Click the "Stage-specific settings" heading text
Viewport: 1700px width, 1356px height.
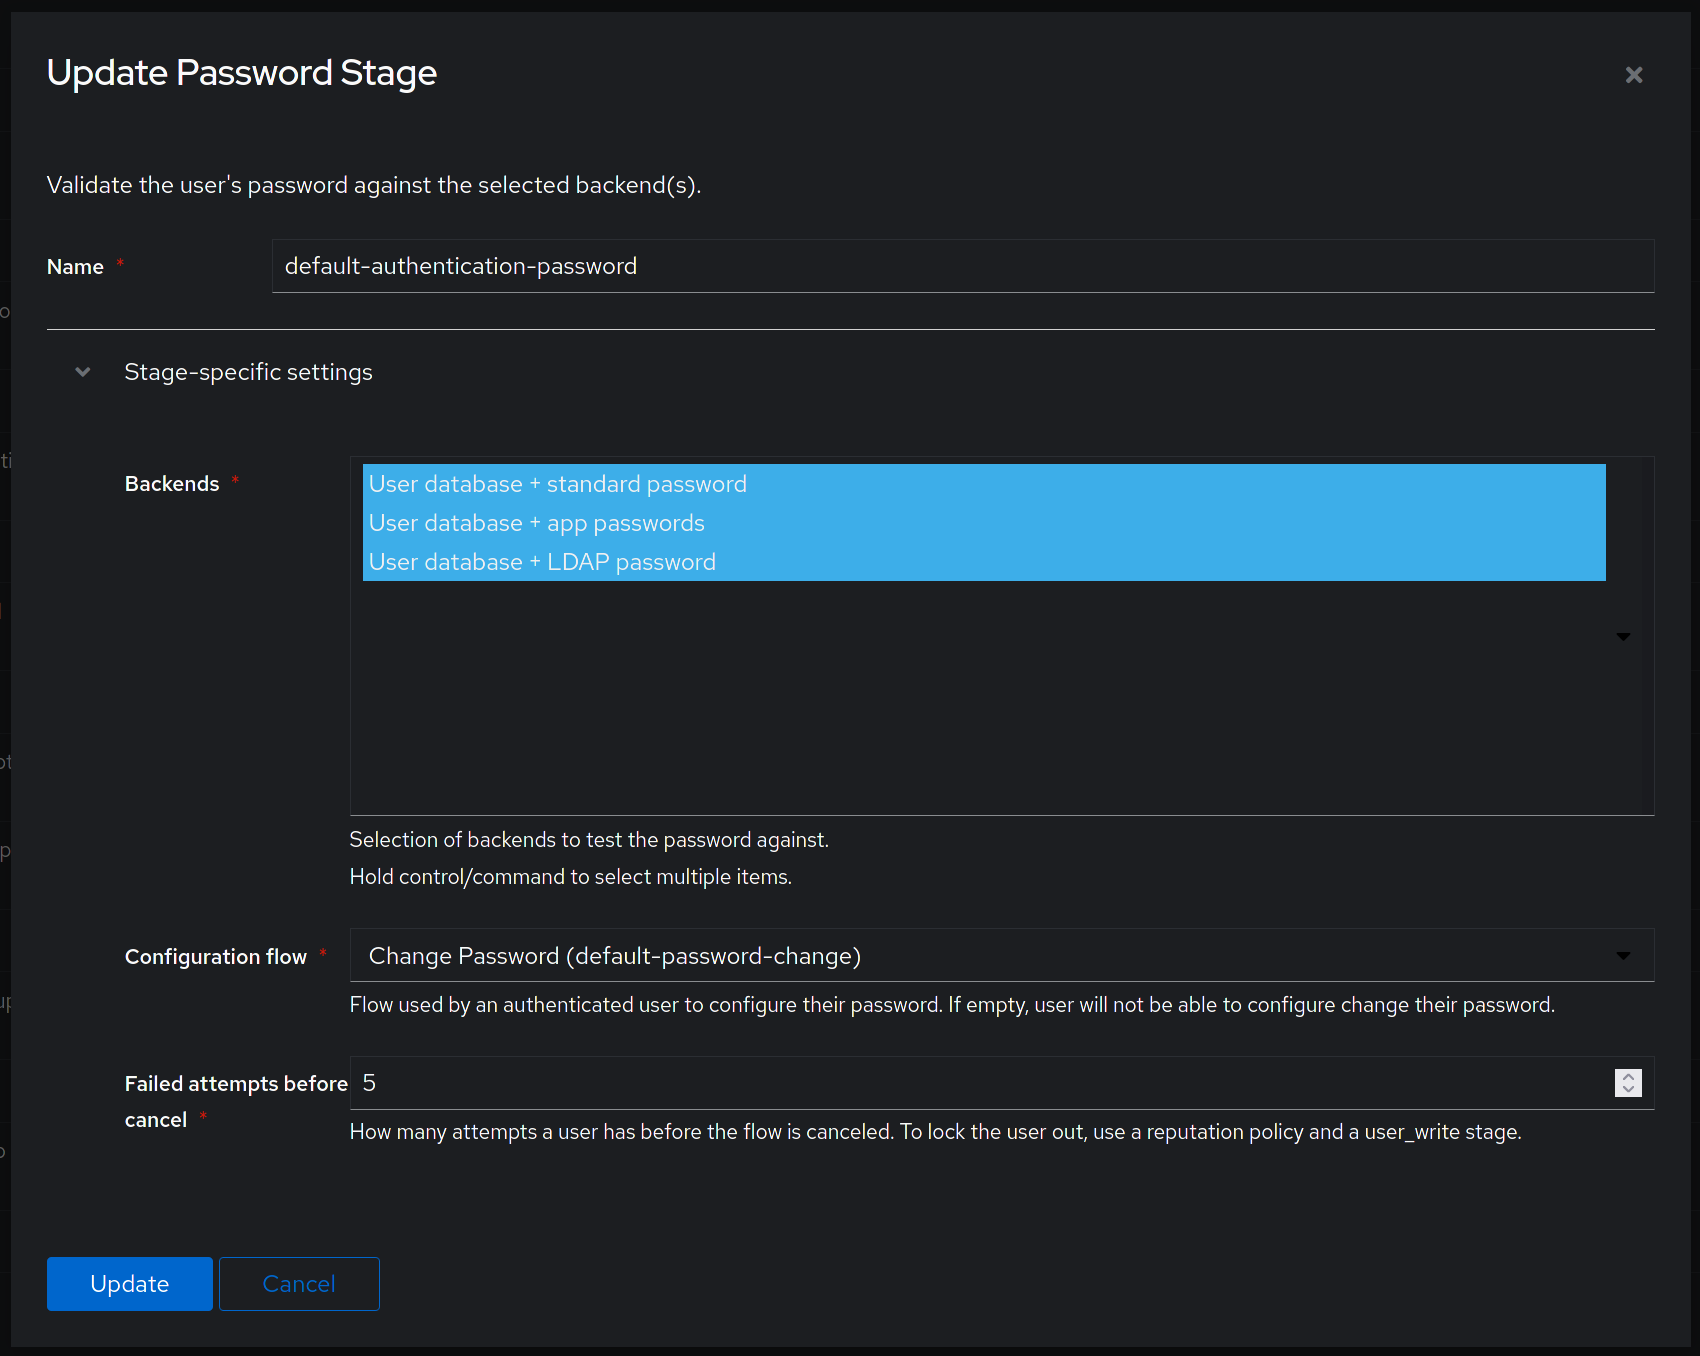click(248, 372)
